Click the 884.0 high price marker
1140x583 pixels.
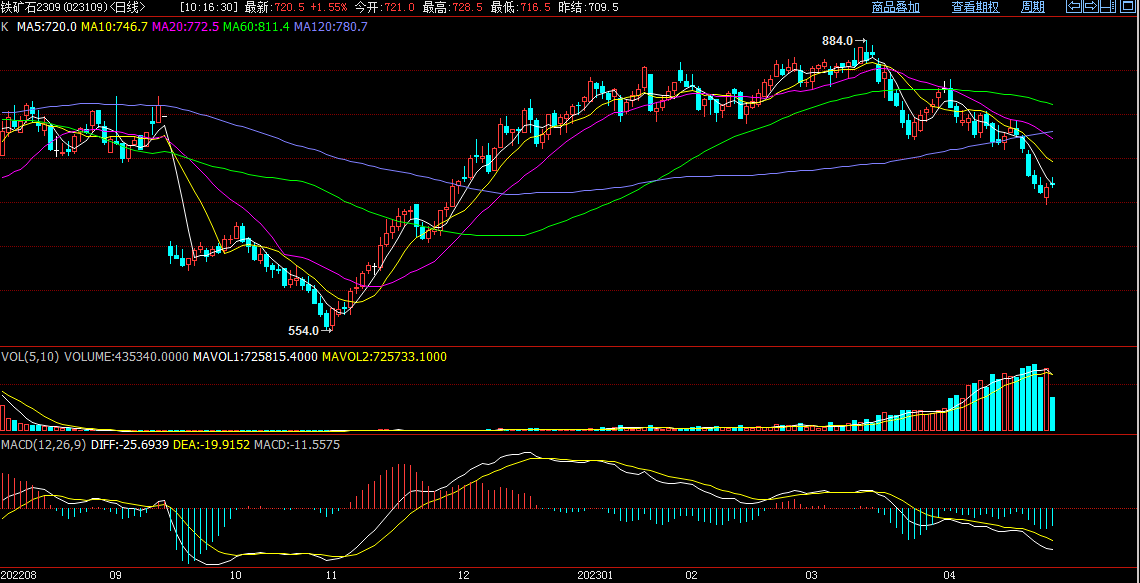837,41
